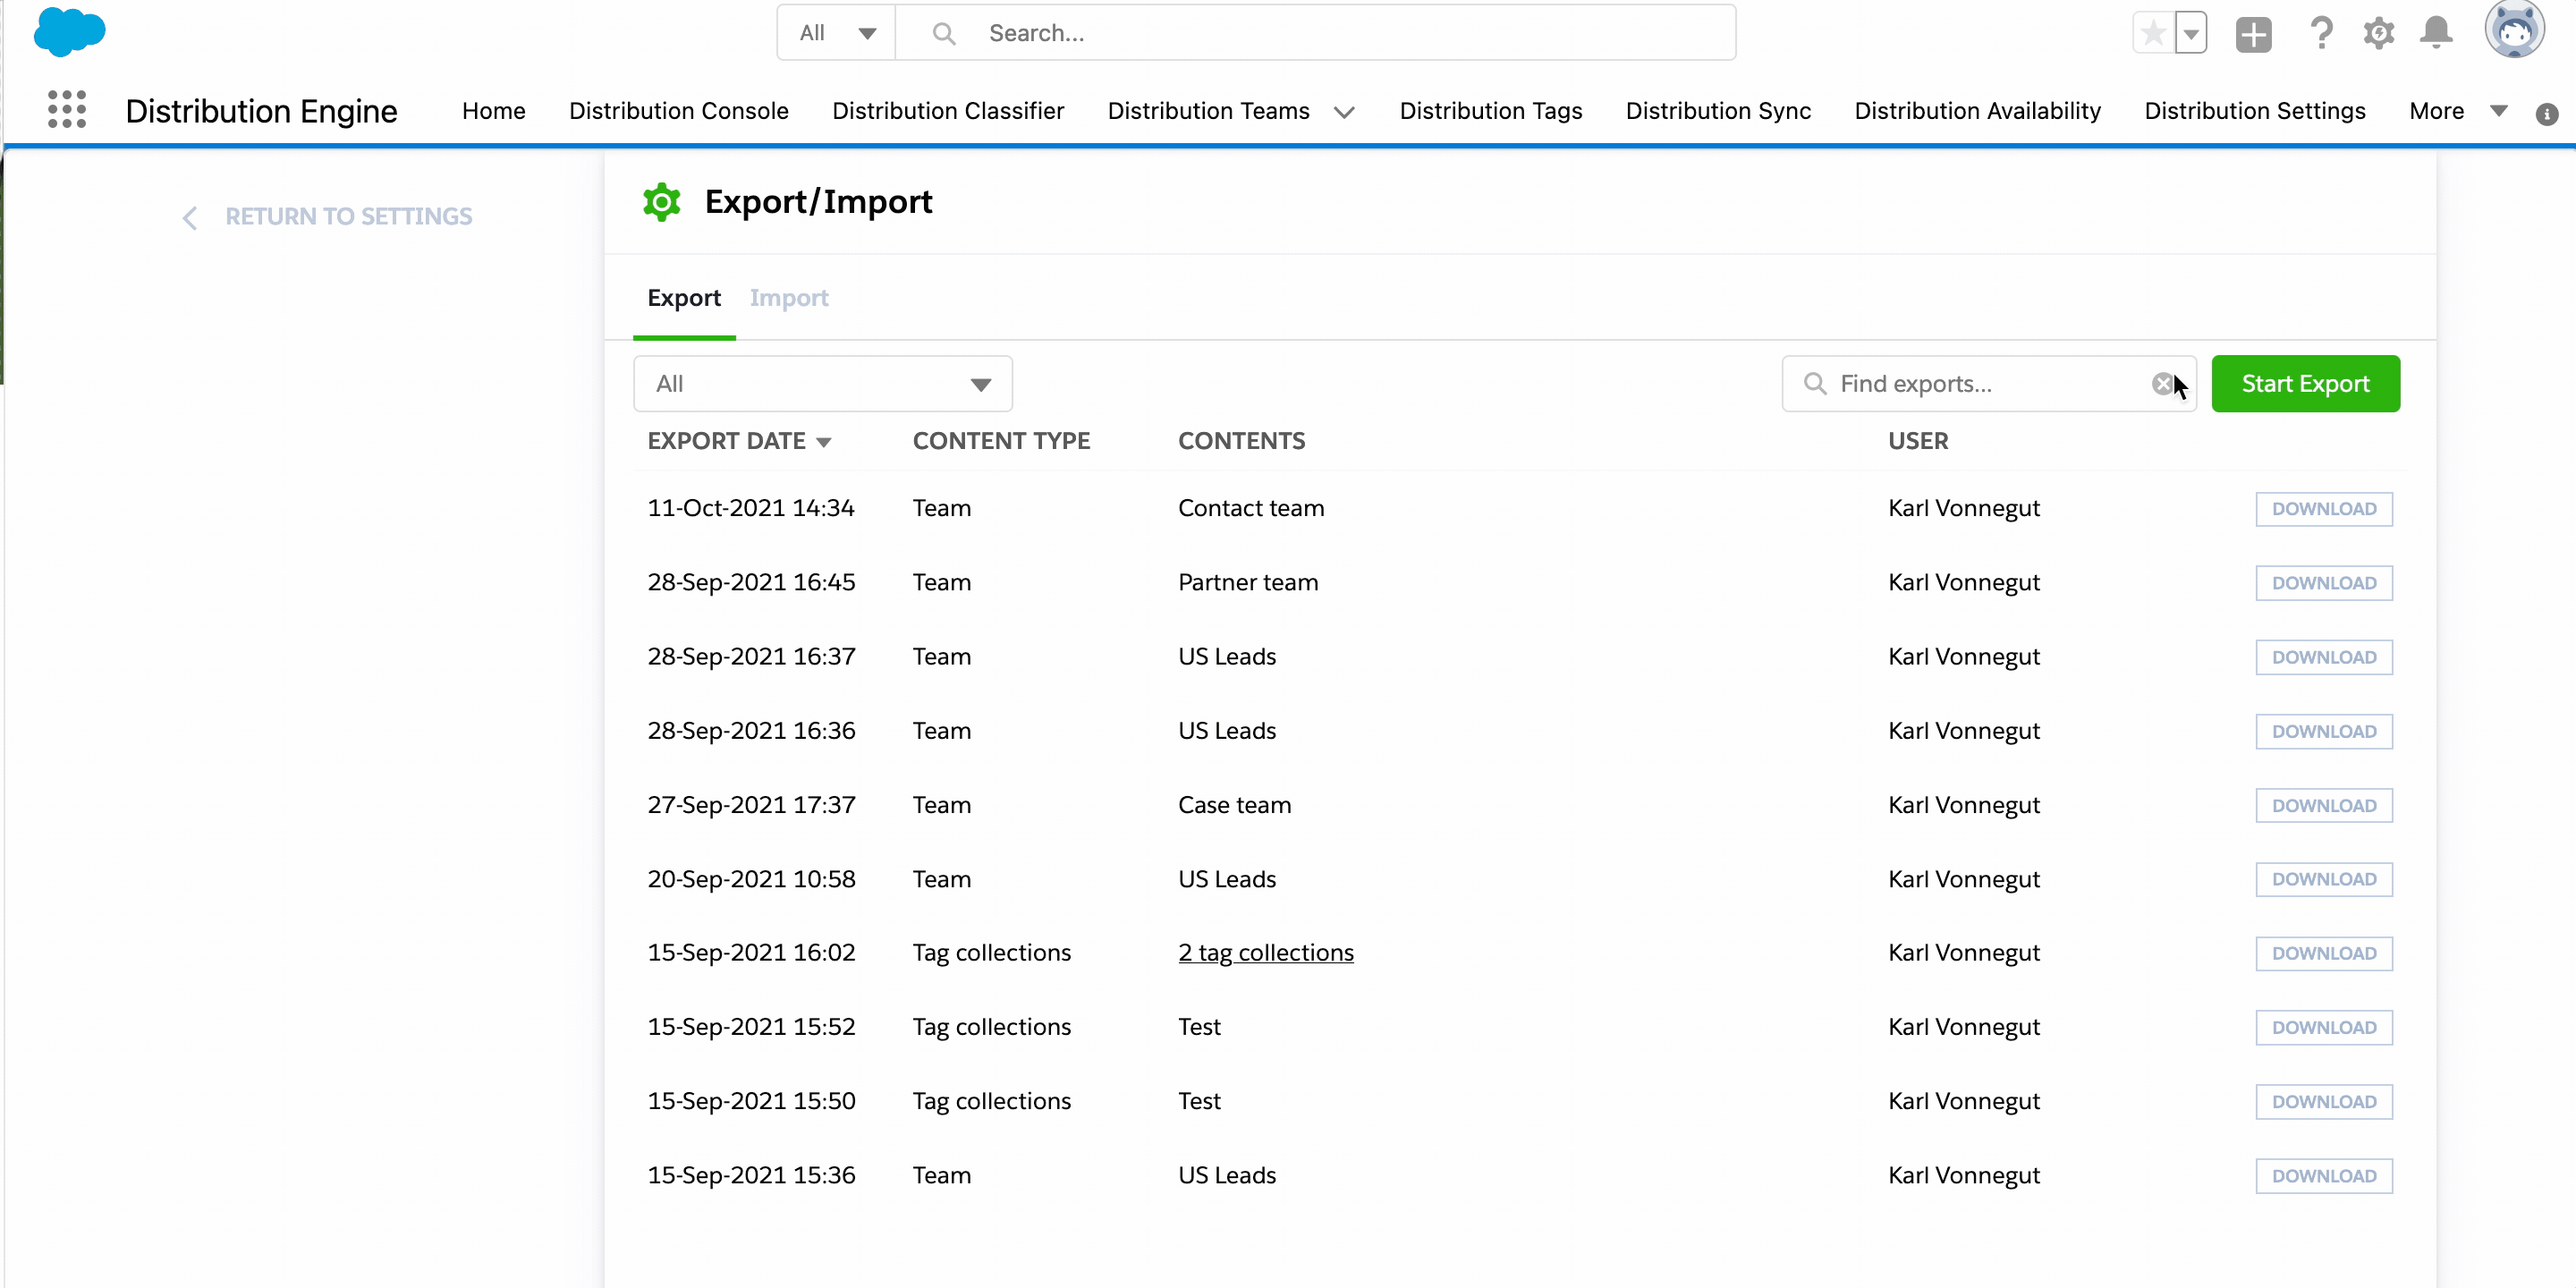Click the Case team contents cell
The height and width of the screenshot is (1288, 2576).
[x=1235, y=805]
